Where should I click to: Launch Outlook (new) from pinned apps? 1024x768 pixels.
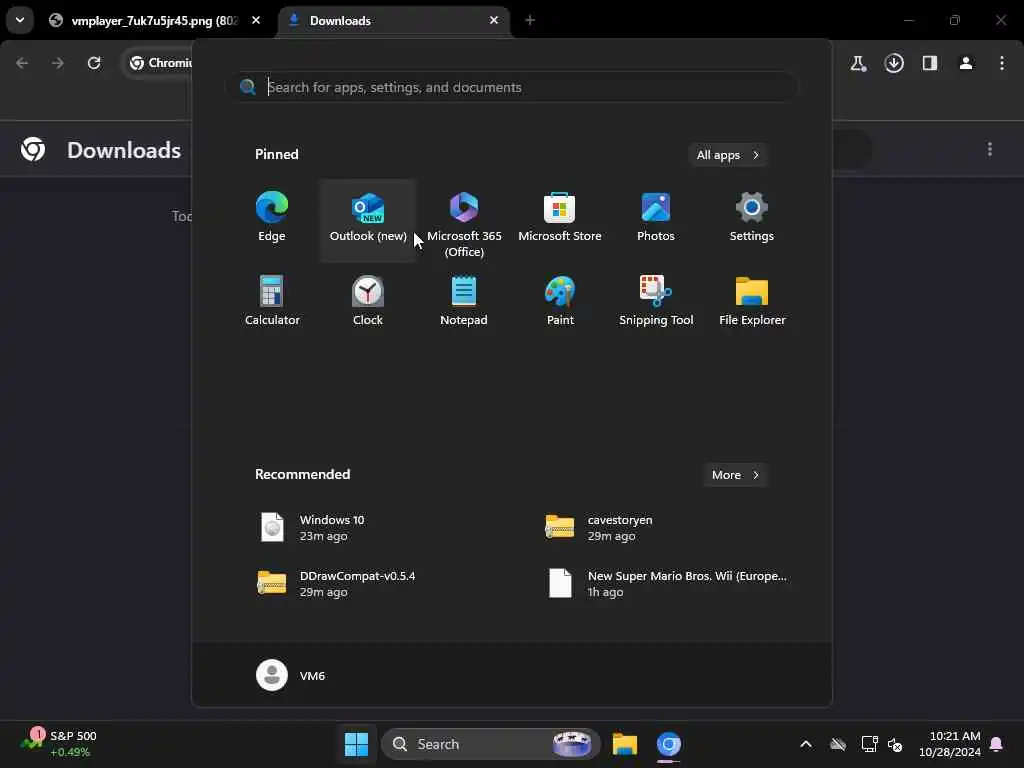click(368, 219)
